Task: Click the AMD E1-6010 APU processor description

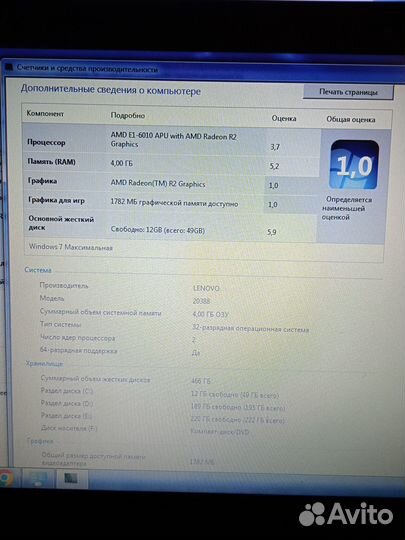Action: (174, 140)
